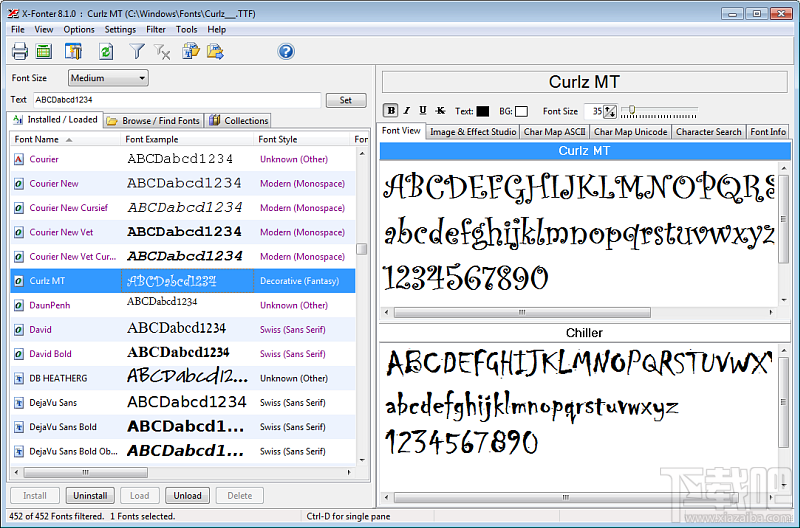The image size is (800, 528).
Task: Click the David Bold font icon
Action: 19,354
